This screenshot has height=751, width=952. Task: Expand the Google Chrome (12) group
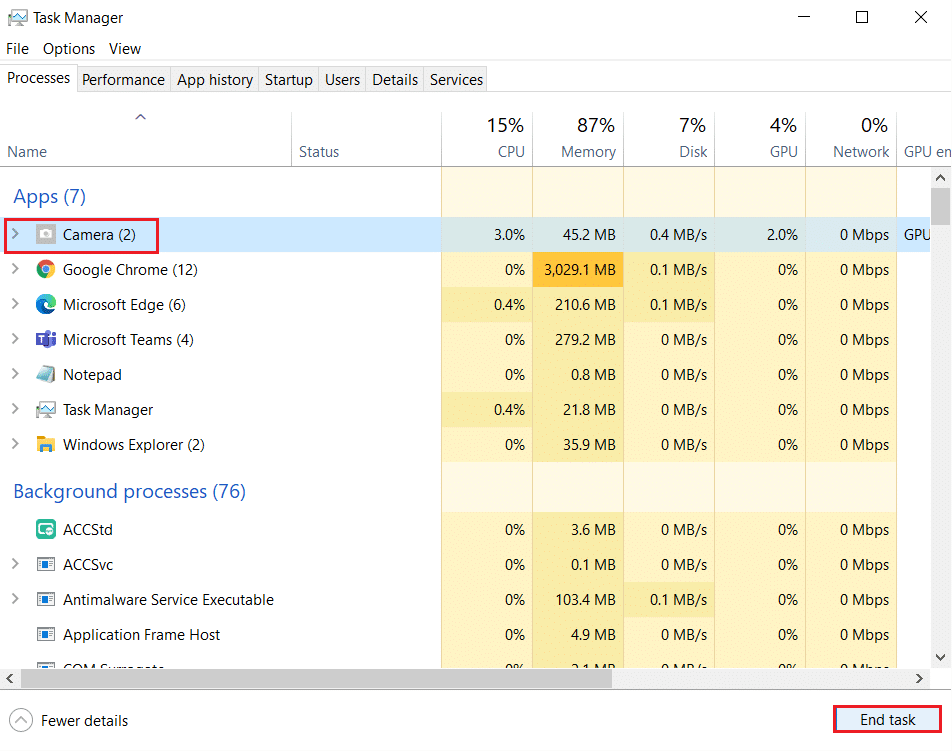pos(15,269)
